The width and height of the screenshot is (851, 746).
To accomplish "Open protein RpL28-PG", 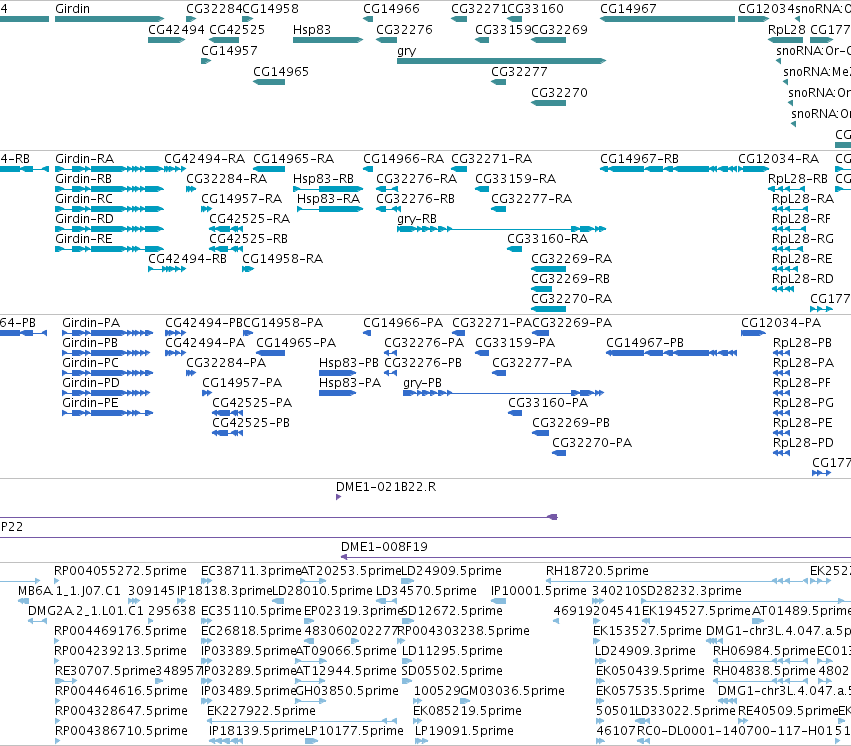I will (x=782, y=413).
